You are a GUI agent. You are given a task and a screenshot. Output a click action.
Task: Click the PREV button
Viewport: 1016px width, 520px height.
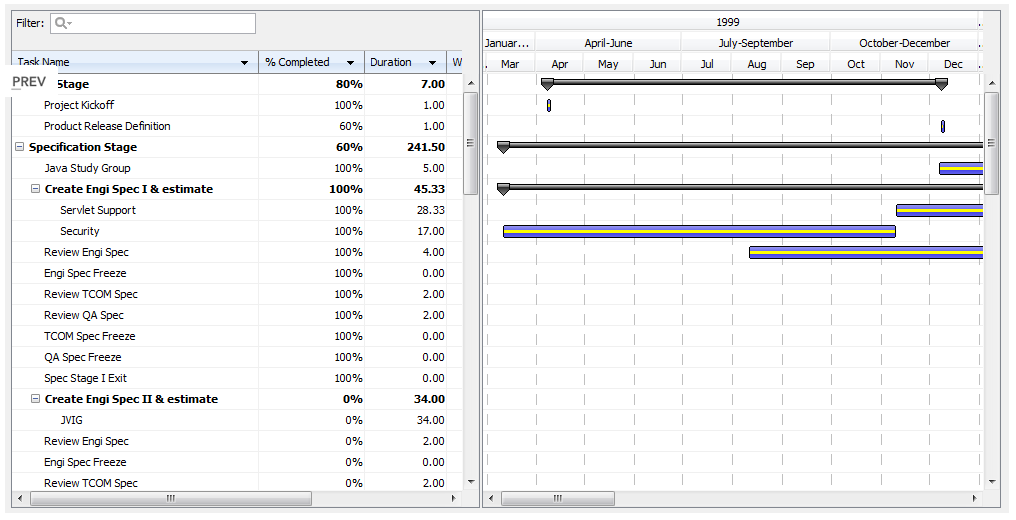[x=28, y=81]
